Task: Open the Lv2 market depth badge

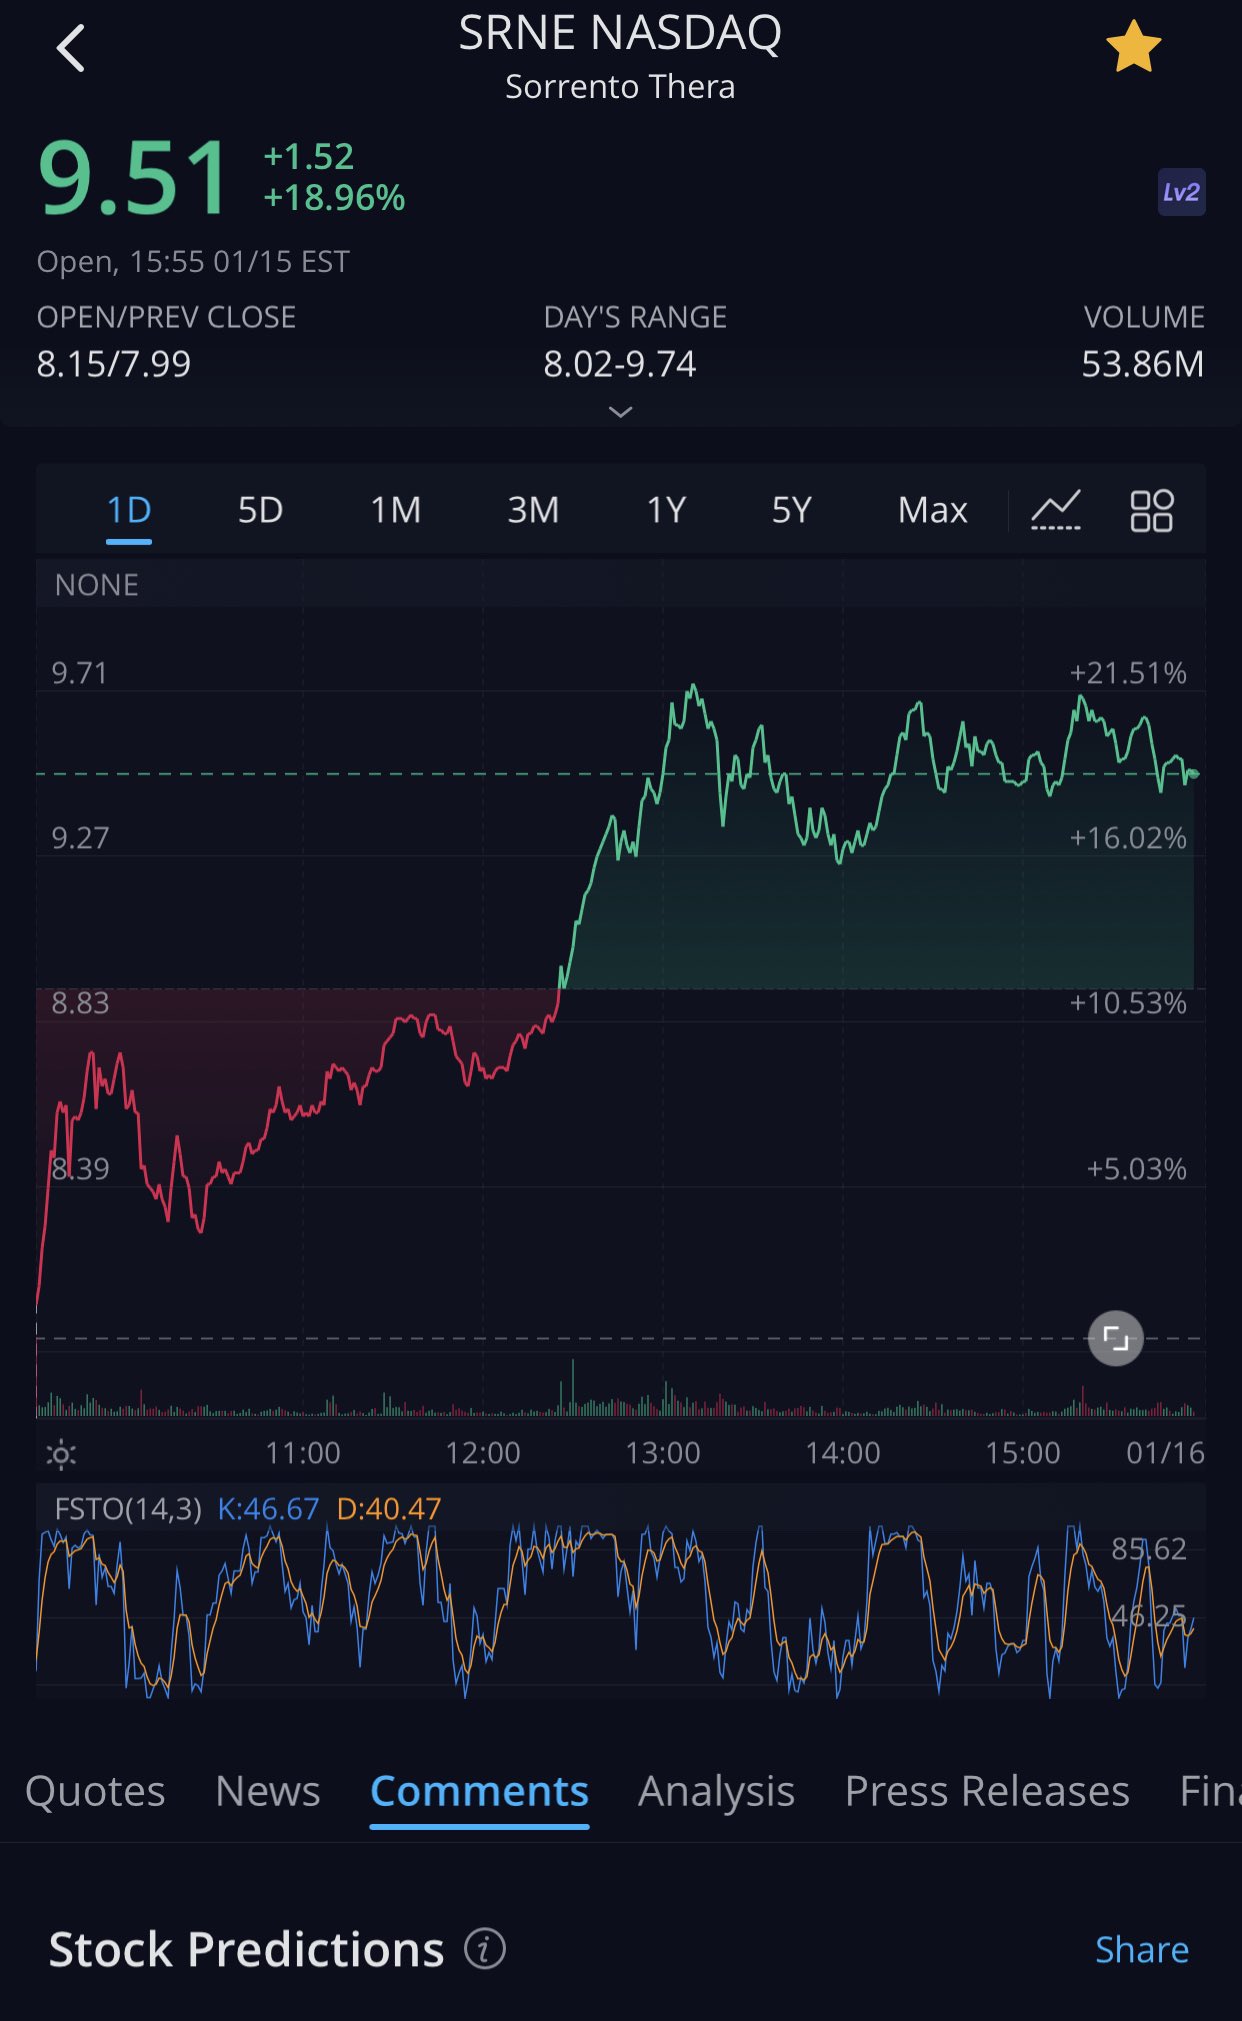Action: click(x=1181, y=192)
